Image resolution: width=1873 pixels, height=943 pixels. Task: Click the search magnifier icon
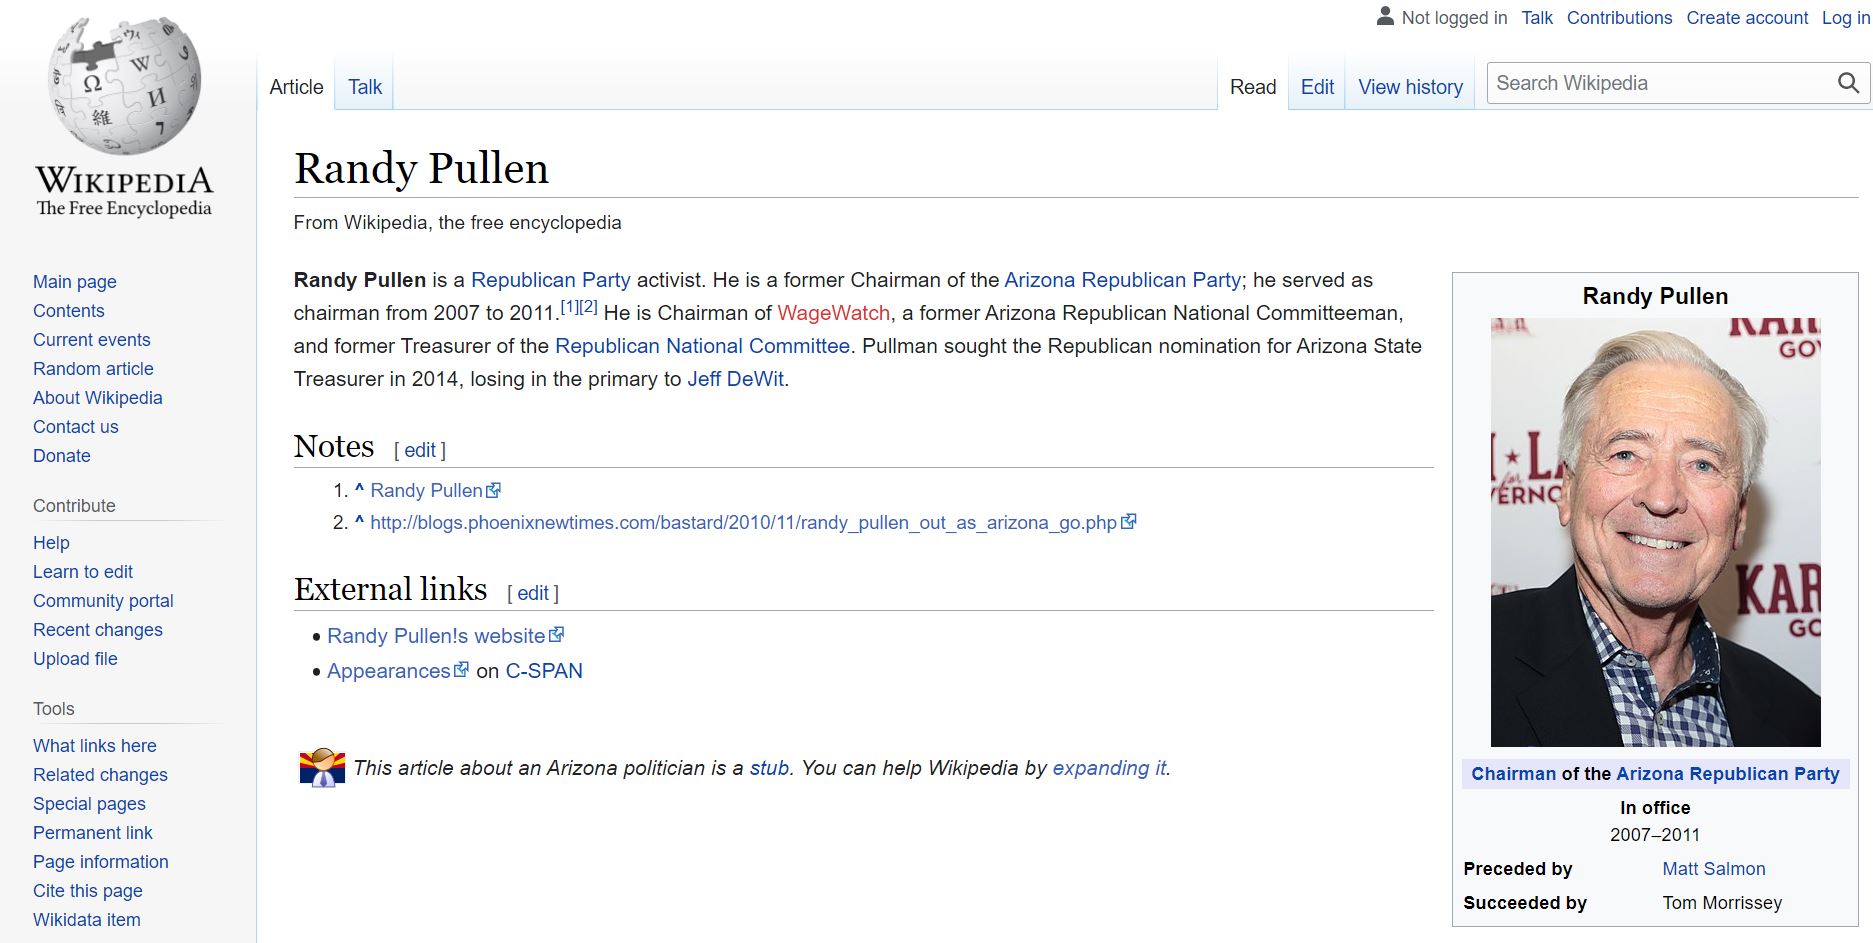1848,83
